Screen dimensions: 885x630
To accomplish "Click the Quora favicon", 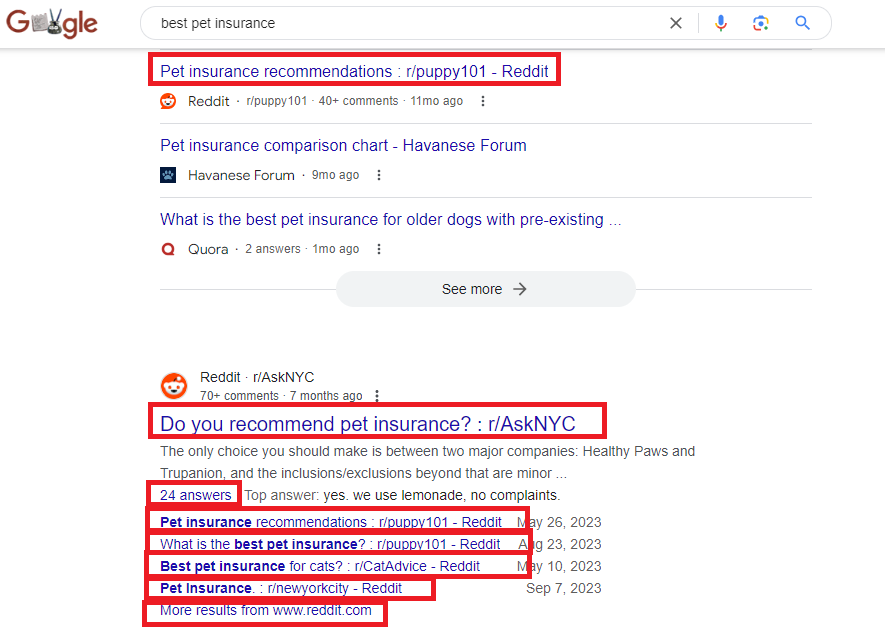I will [168, 249].
